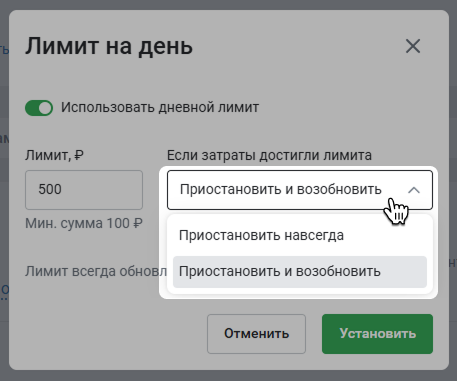Screen dimensions: 457x381
Task: Click the Приостановить и возобновить combo box
Action: tap(300, 190)
